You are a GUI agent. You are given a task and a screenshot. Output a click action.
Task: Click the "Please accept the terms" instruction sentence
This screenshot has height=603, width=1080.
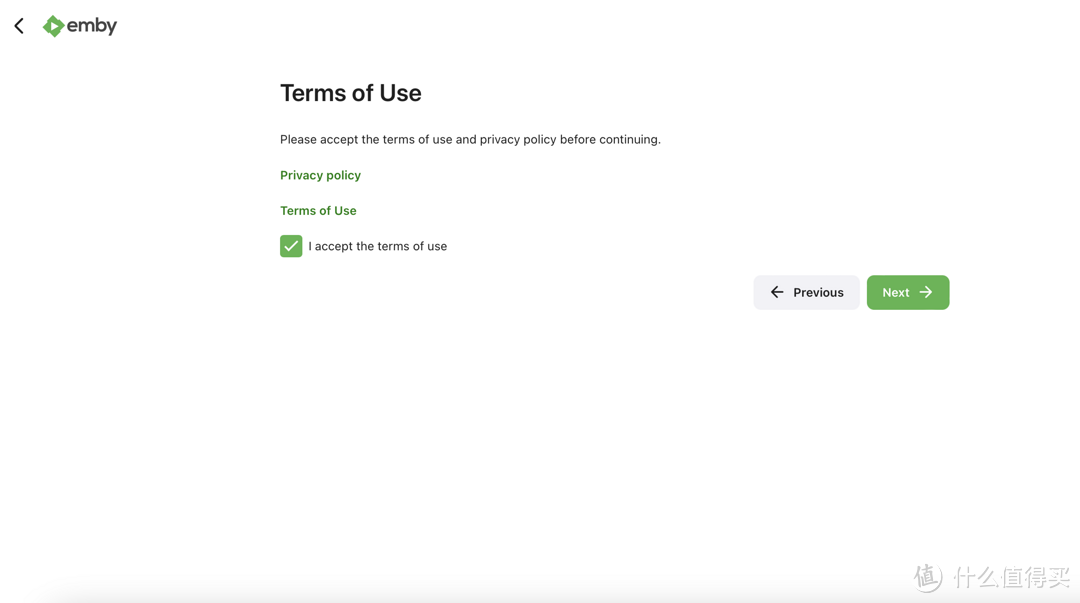[x=470, y=139]
